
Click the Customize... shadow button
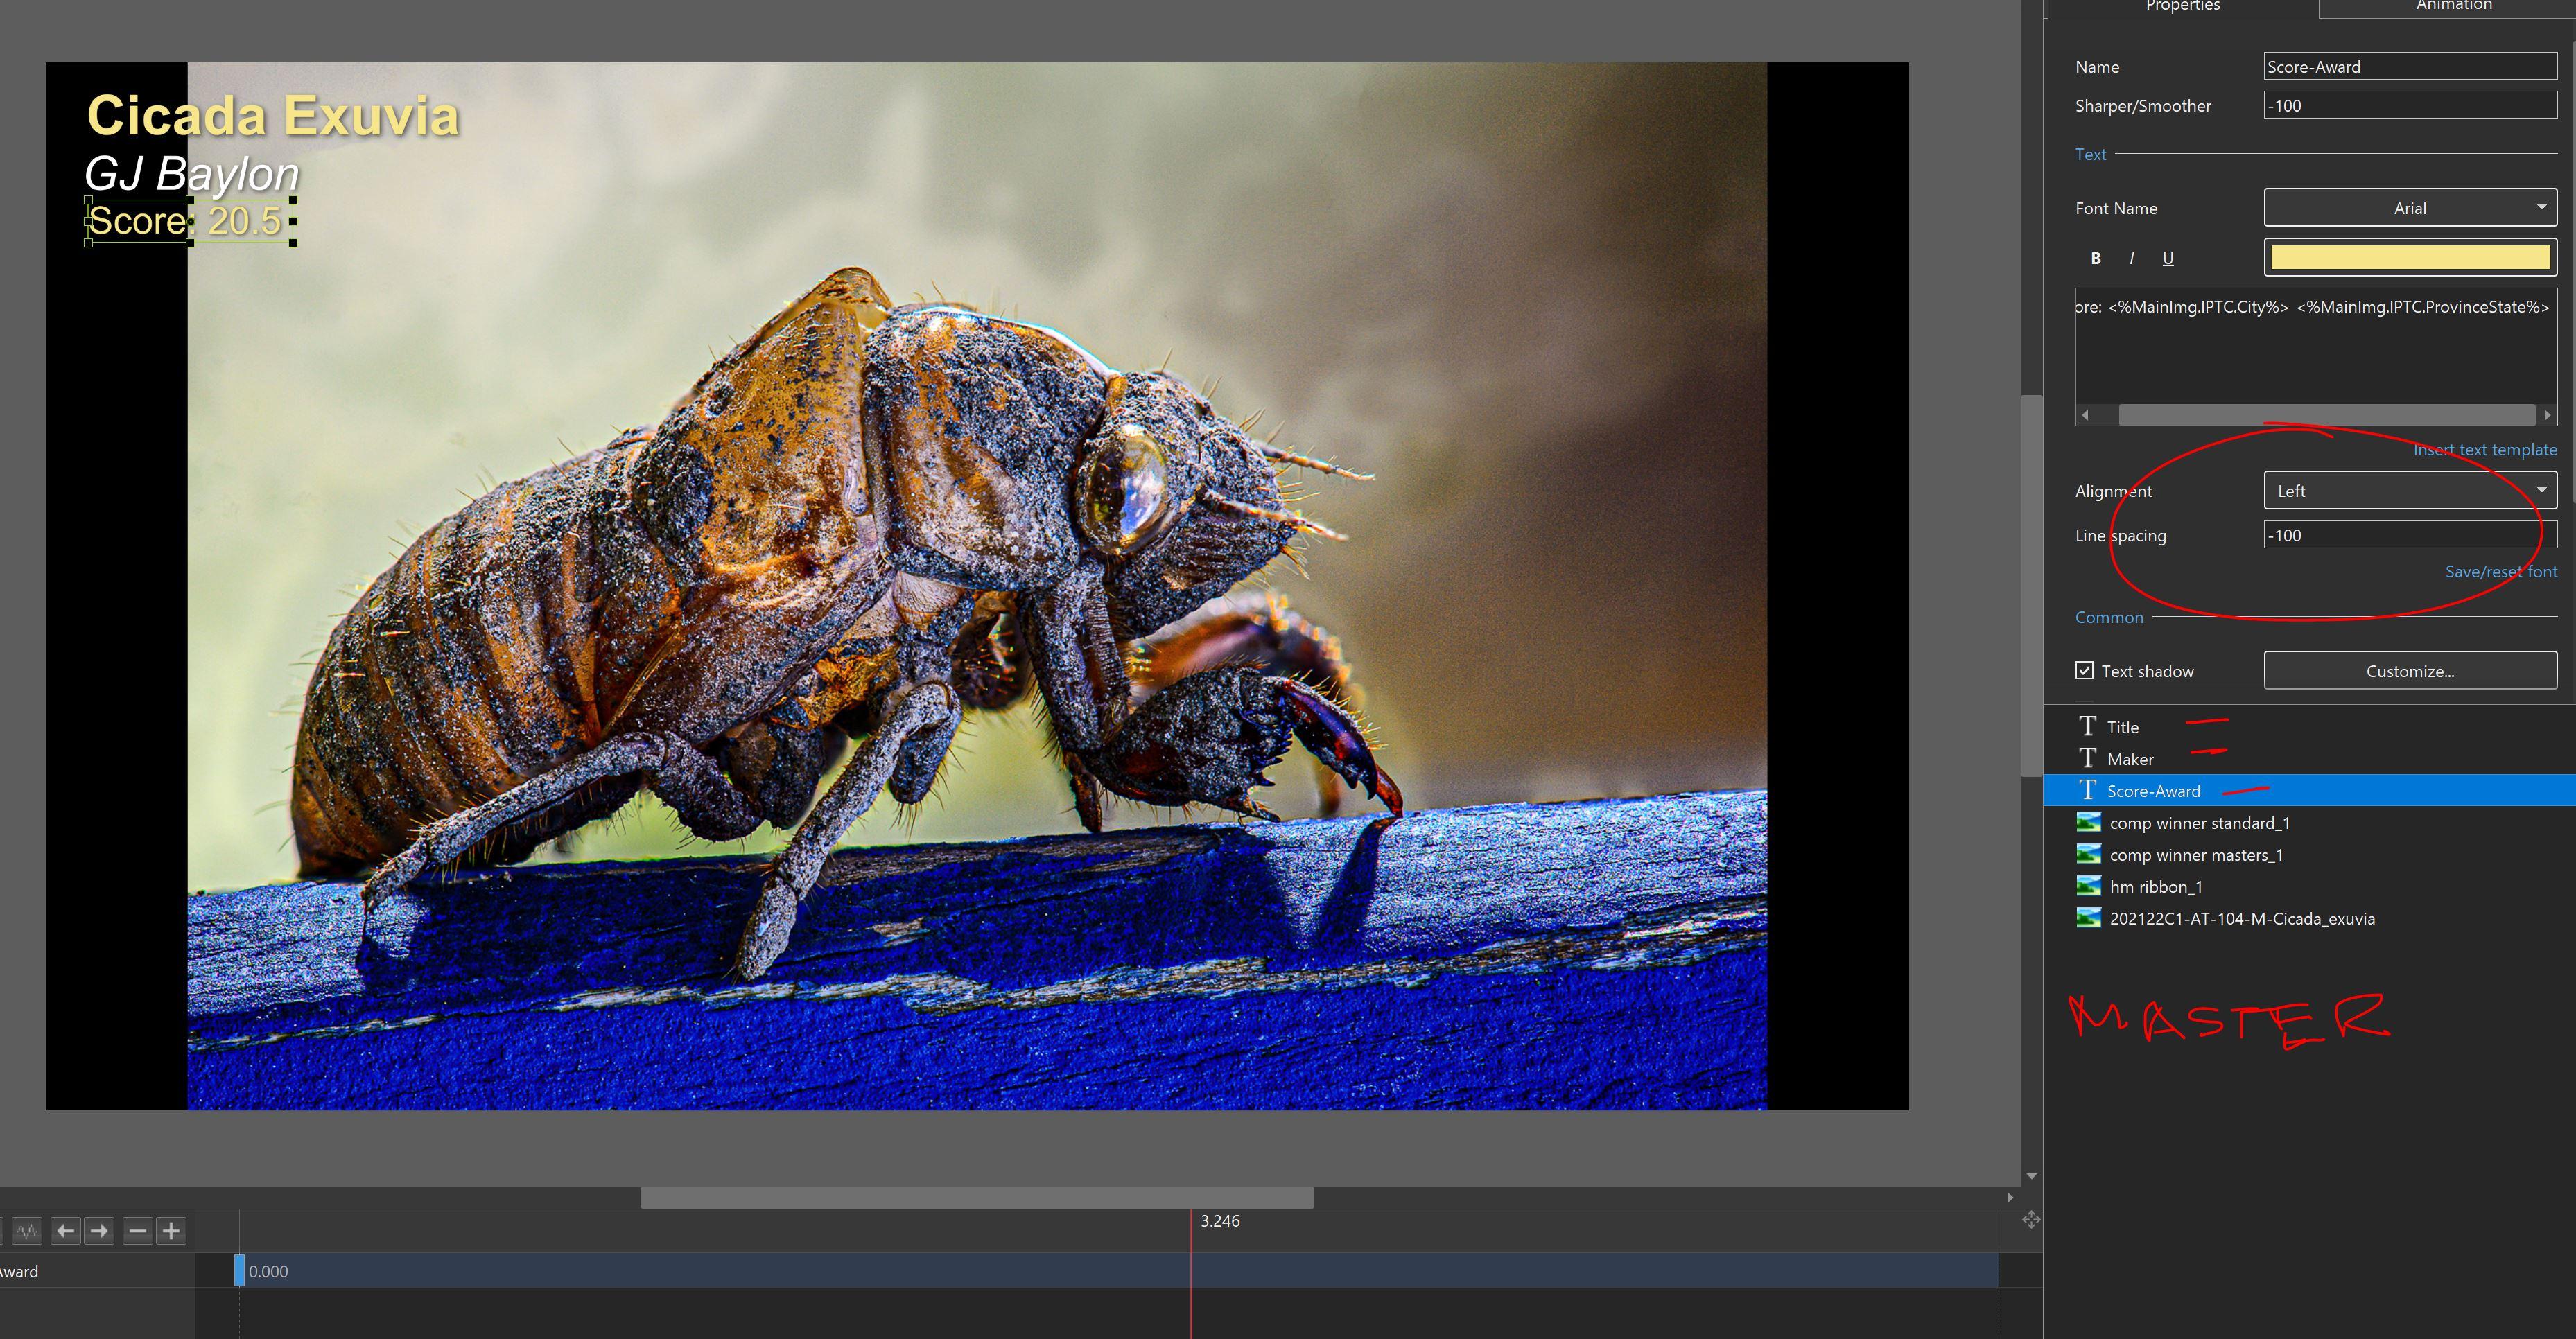2409,671
